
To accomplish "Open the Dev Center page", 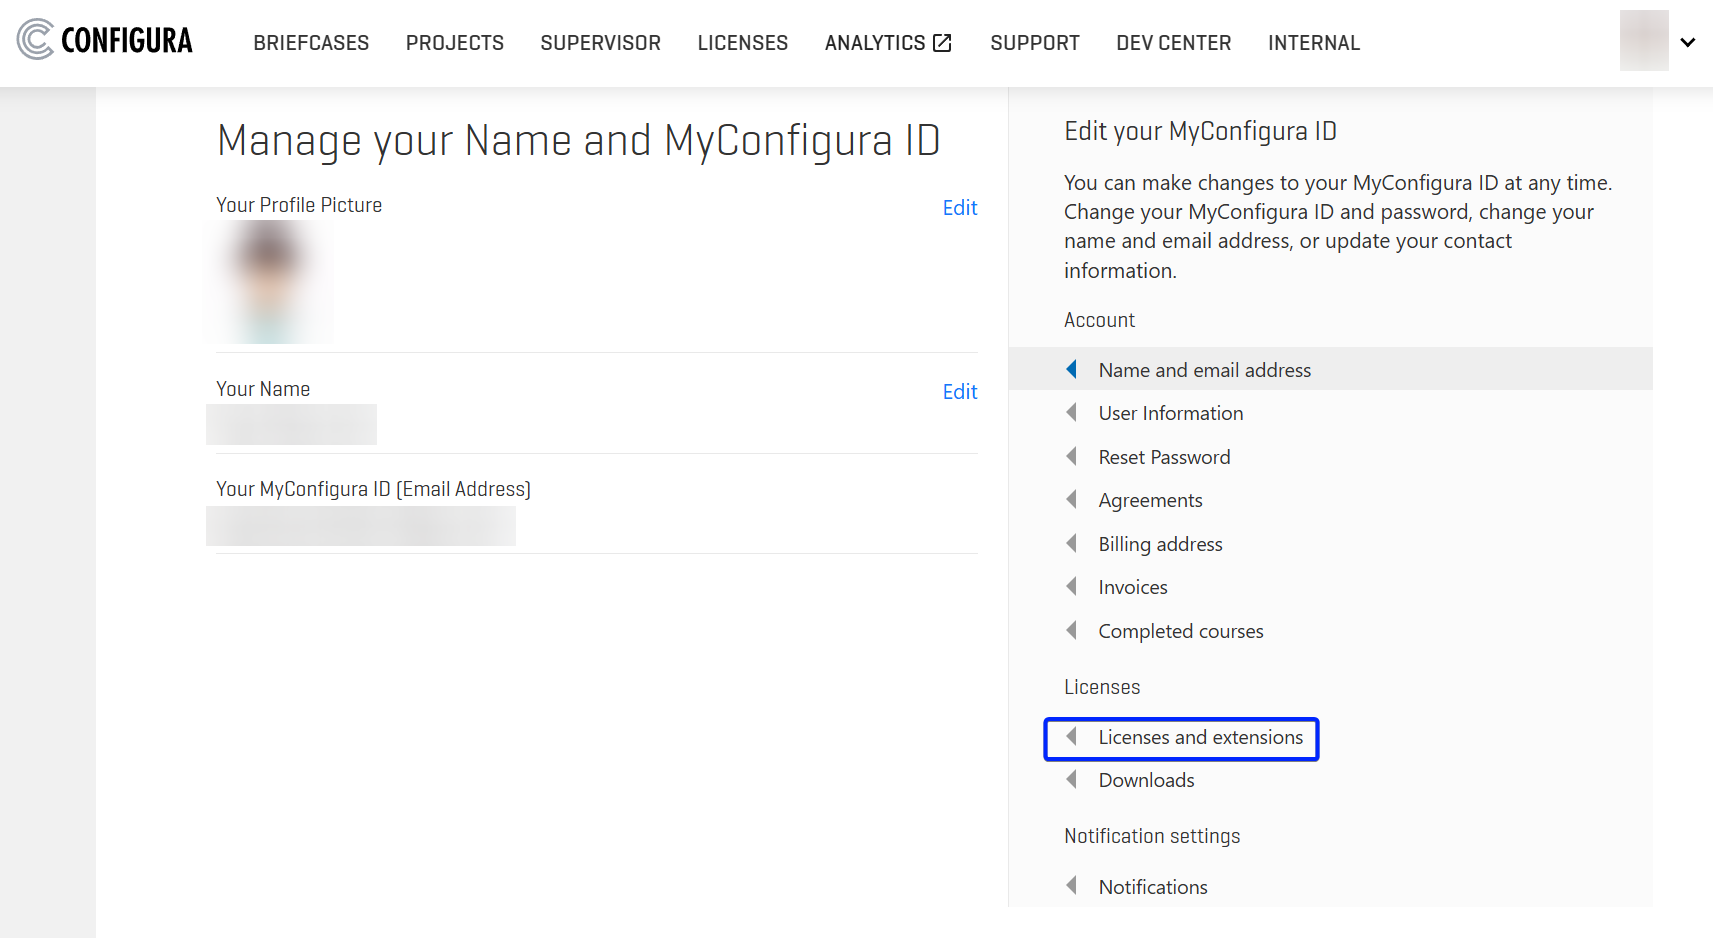I will [1174, 43].
